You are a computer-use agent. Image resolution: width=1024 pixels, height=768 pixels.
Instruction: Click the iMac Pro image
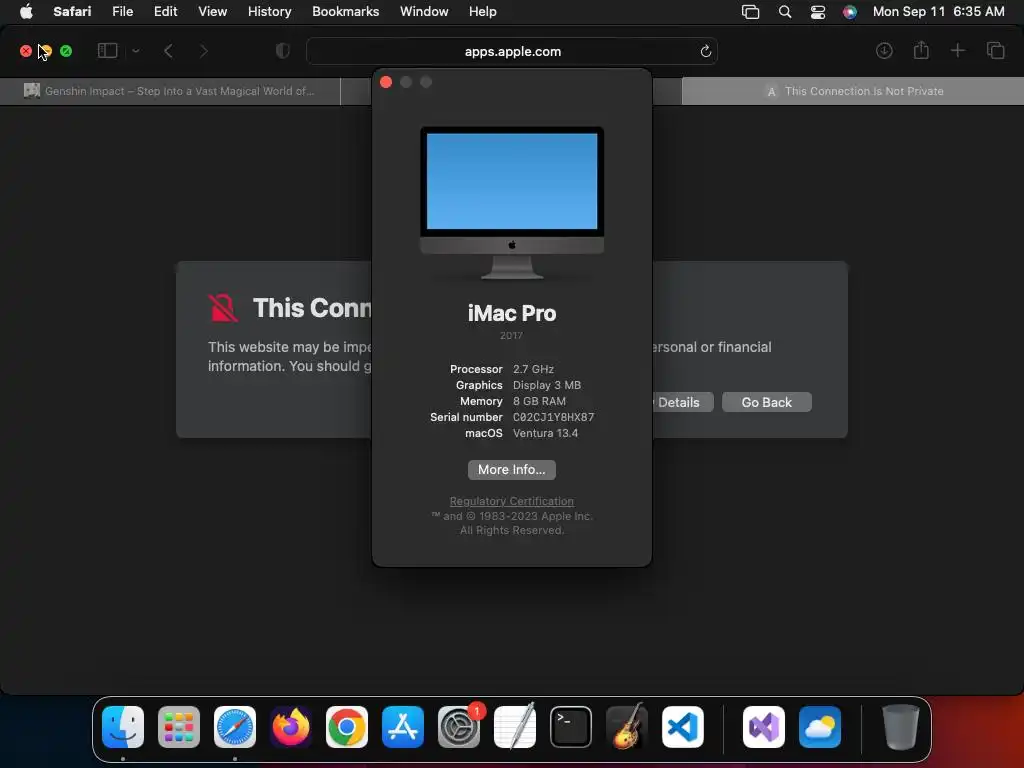click(512, 203)
